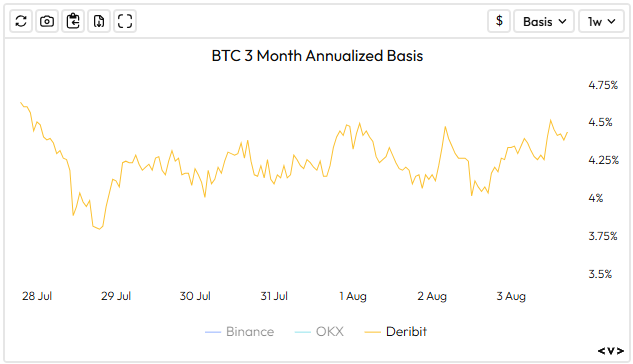Screen dimensions: 633x364
Task: Toggle OKX series in legend
Action: 319,332
